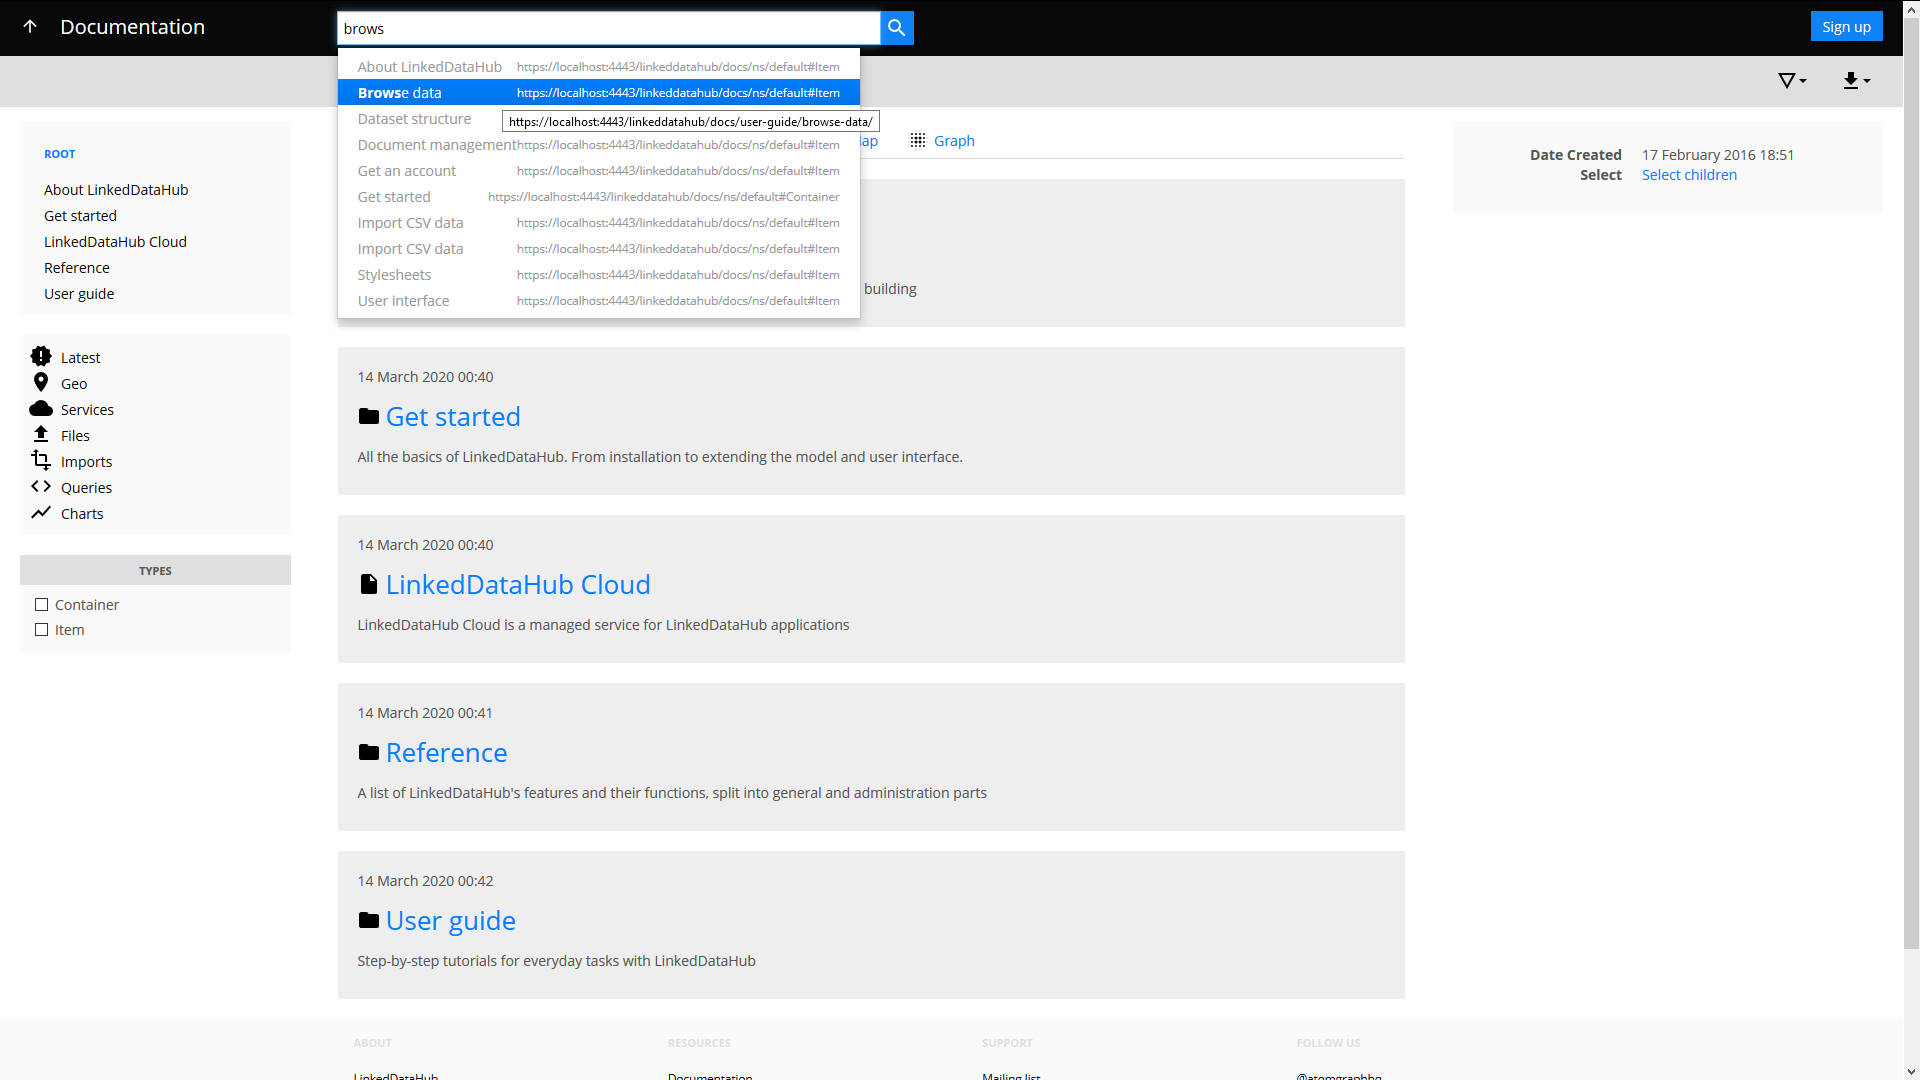Image resolution: width=1920 pixels, height=1080 pixels.
Task: Select the Queries code icon
Action: click(x=40, y=487)
